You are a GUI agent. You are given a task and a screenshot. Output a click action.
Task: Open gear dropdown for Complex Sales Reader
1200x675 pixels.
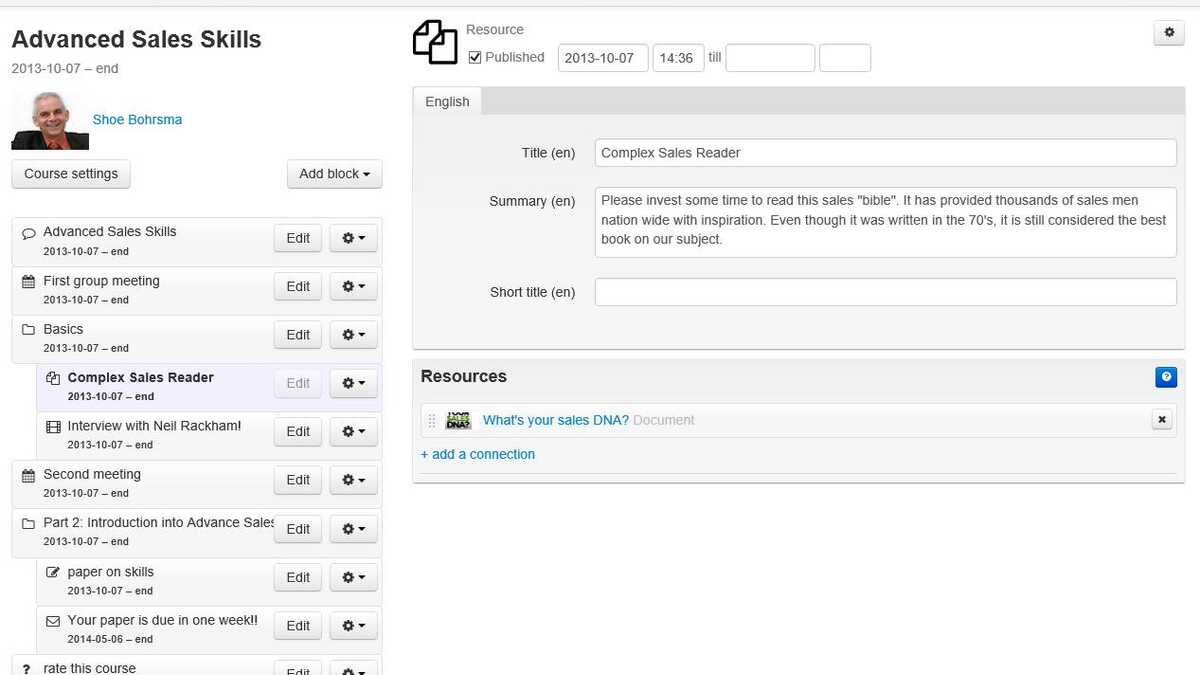click(x=354, y=383)
